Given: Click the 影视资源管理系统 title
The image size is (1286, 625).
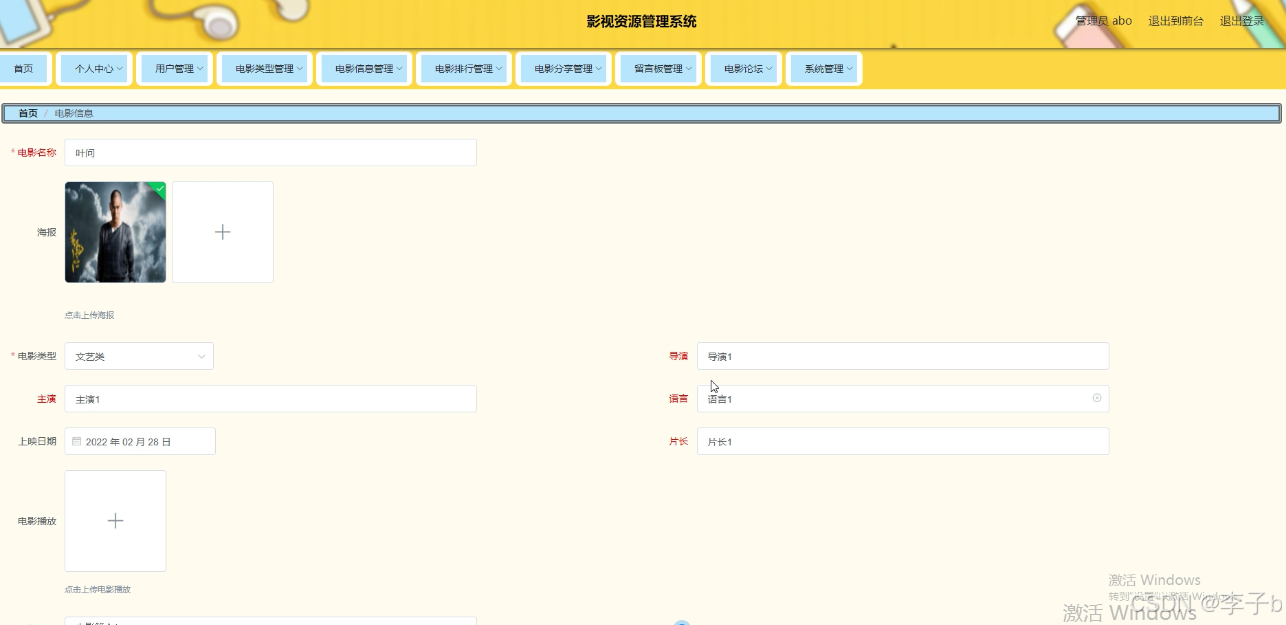Looking at the screenshot, I should click(642, 21).
